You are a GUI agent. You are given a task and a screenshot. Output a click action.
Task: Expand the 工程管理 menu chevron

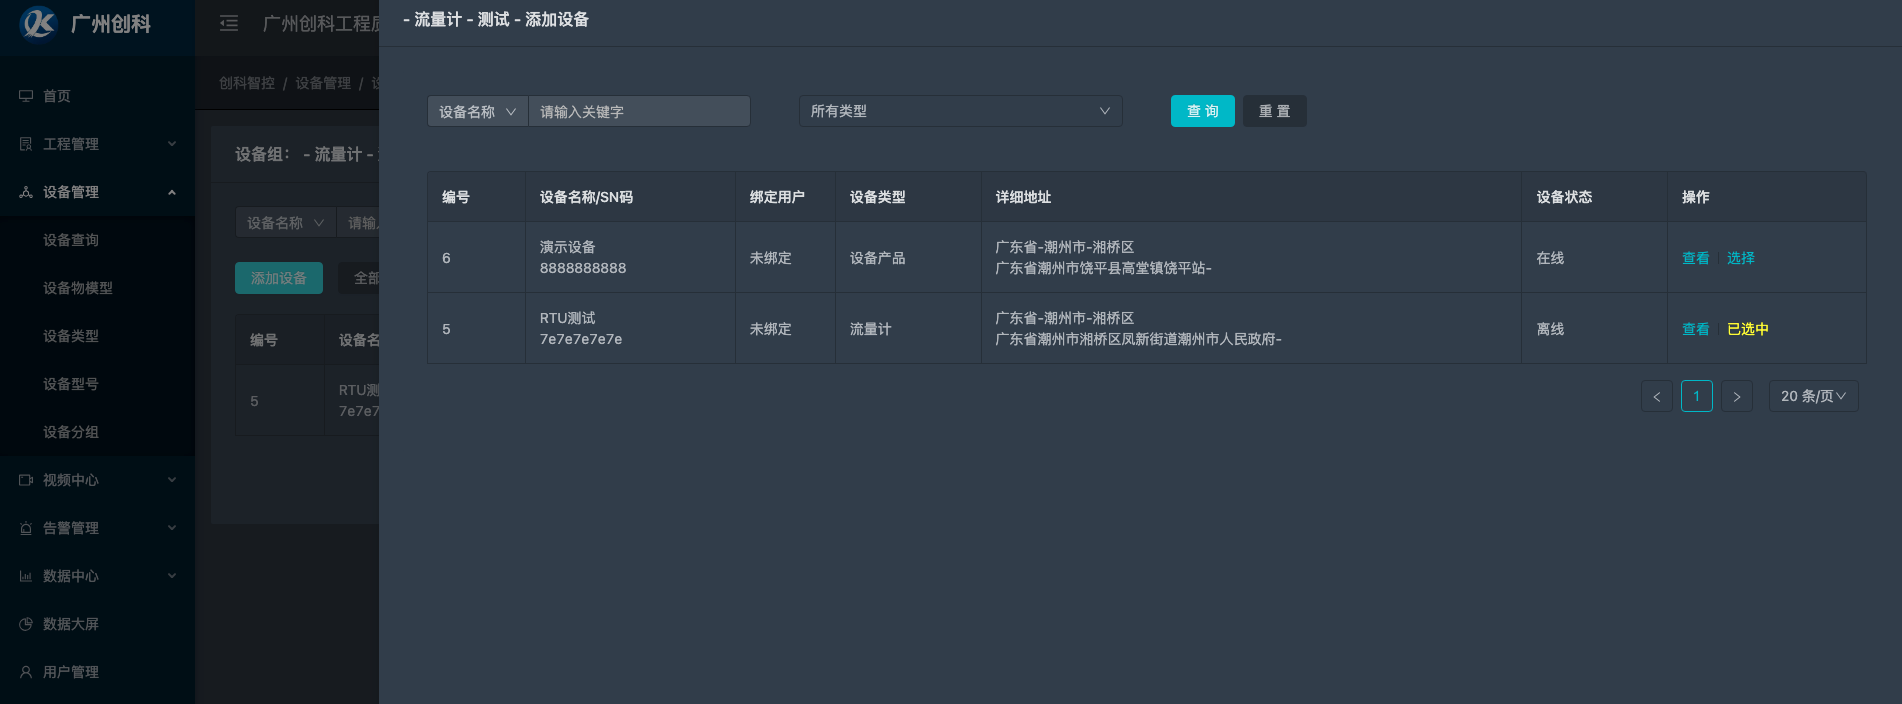(172, 144)
